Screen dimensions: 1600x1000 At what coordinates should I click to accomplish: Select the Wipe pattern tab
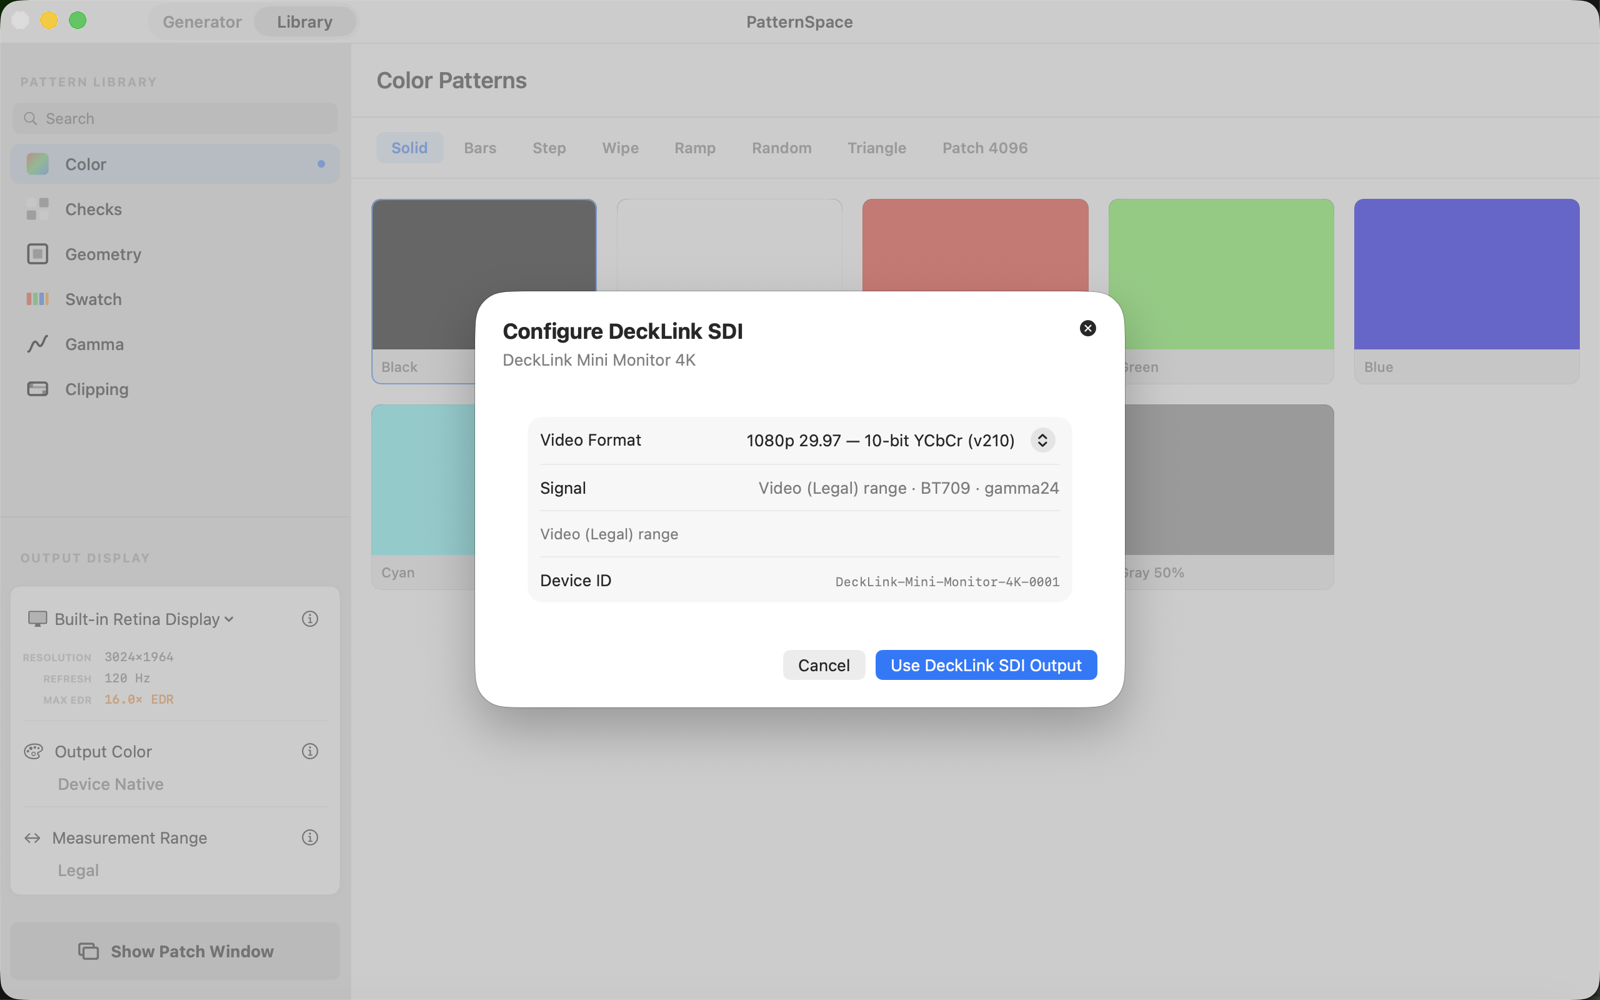(620, 148)
